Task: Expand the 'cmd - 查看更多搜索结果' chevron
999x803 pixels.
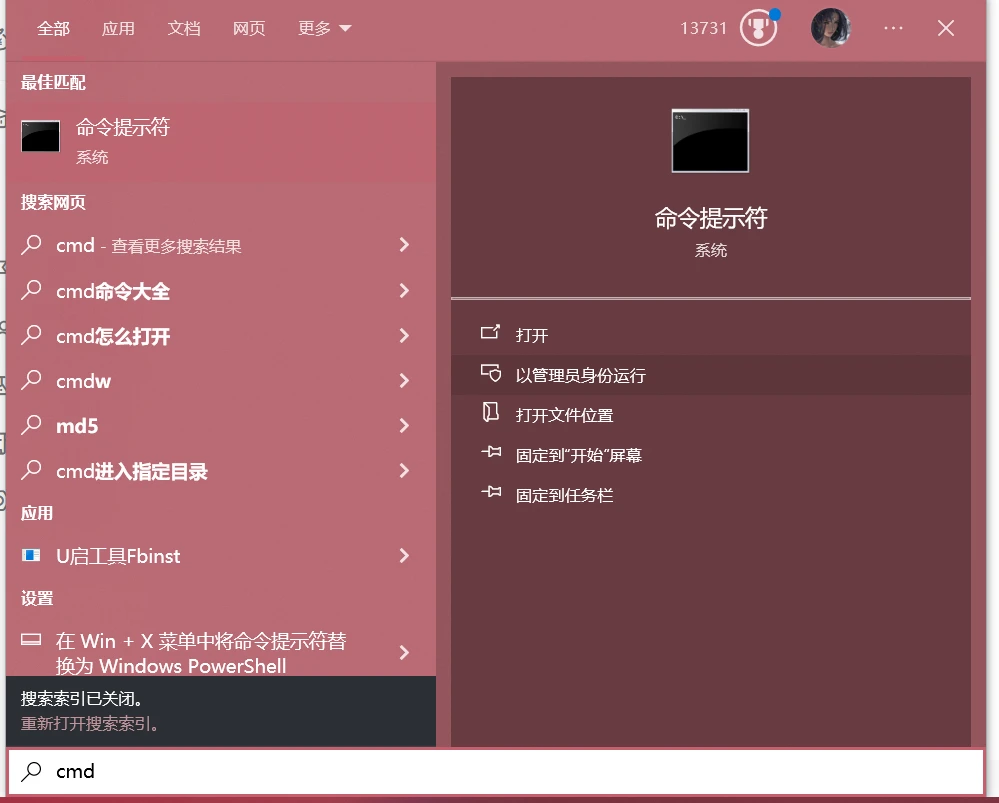Action: [404, 245]
